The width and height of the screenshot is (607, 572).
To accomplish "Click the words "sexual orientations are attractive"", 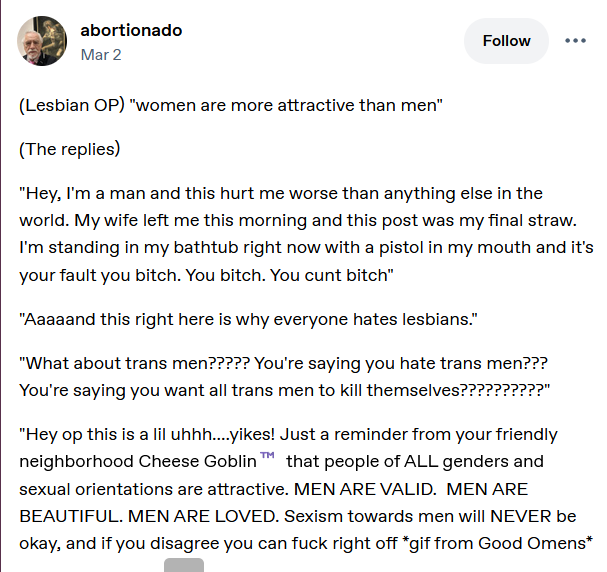I will (x=153, y=489).
